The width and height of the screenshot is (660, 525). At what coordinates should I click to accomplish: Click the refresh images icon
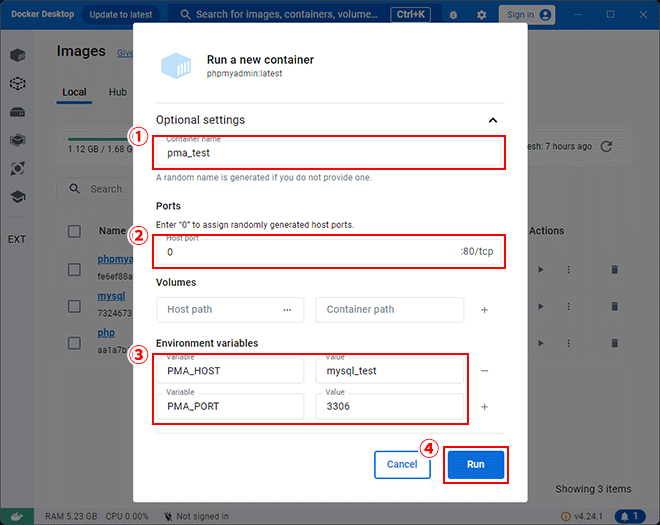coord(606,146)
